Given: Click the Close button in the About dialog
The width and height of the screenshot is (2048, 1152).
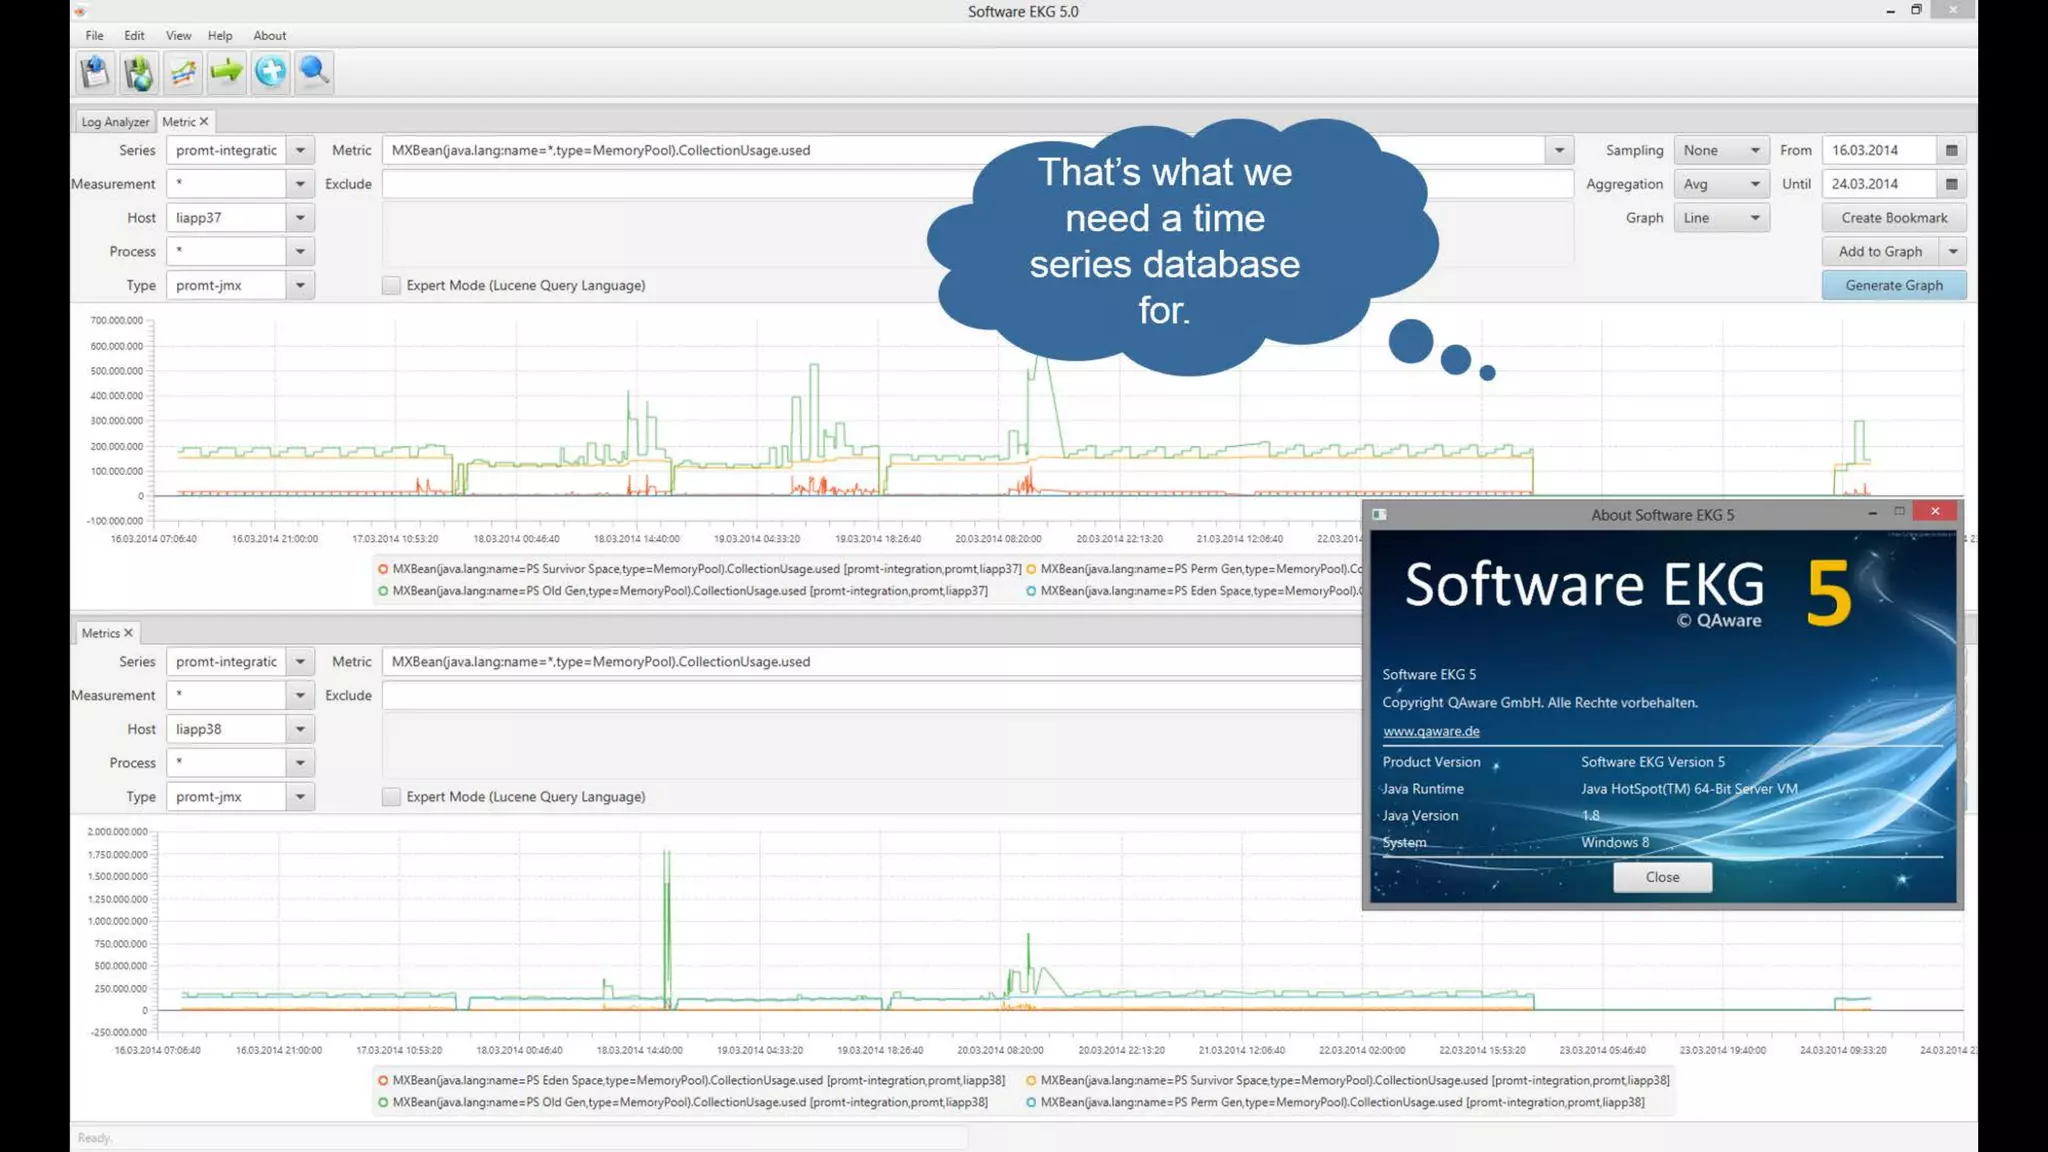Looking at the screenshot, I should (x=1661, y=877).
